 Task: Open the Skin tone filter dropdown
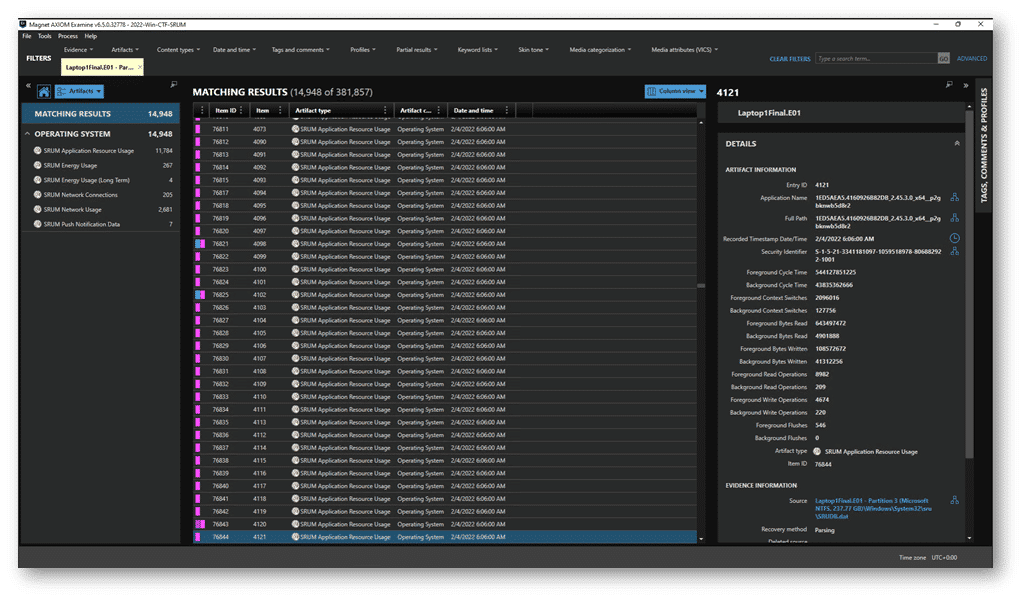(x=533, y=50)
